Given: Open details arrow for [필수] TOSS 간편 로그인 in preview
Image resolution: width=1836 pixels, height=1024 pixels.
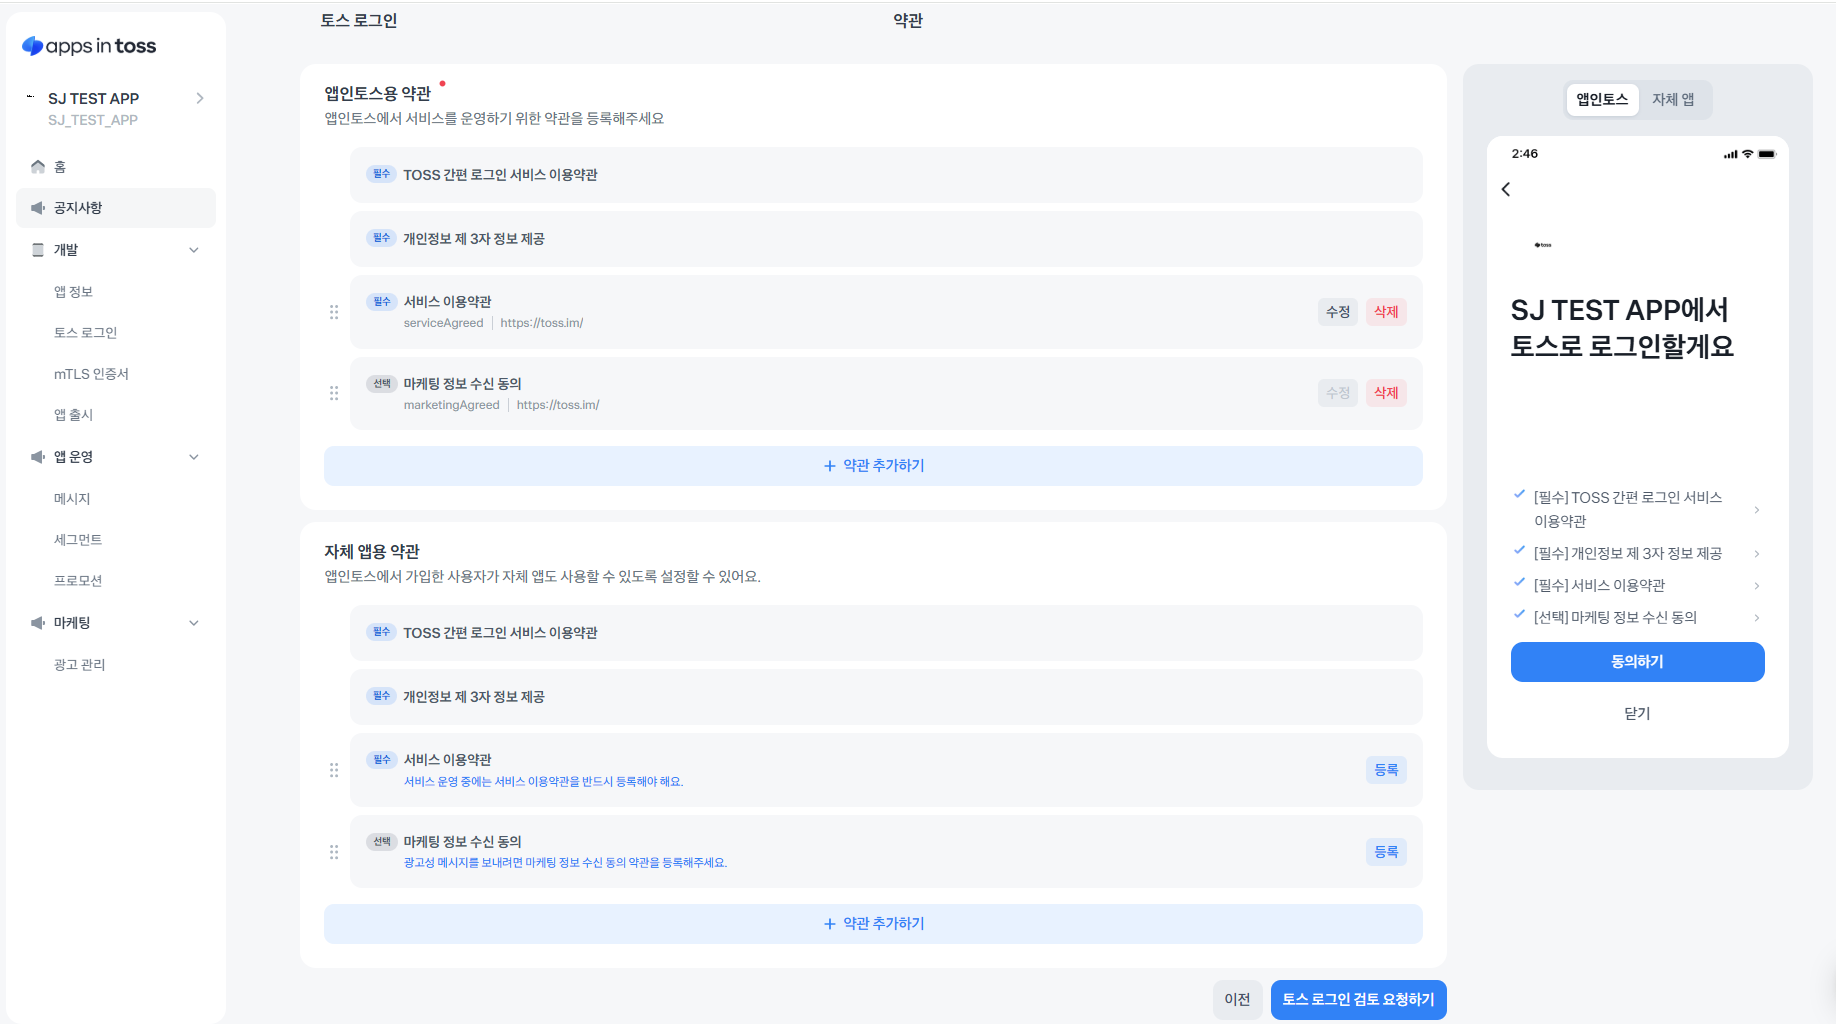Looking at the screenshot, I should [1757, 510].
